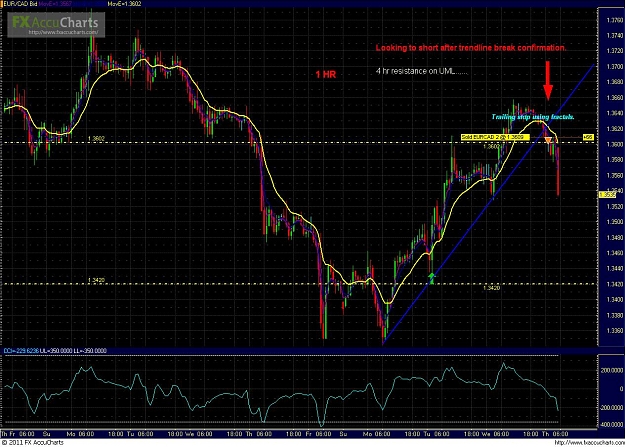Open the fxaccucharts.com link at bottom right
Viewport: 625px width, 447px height.
(x=589, y=443)
